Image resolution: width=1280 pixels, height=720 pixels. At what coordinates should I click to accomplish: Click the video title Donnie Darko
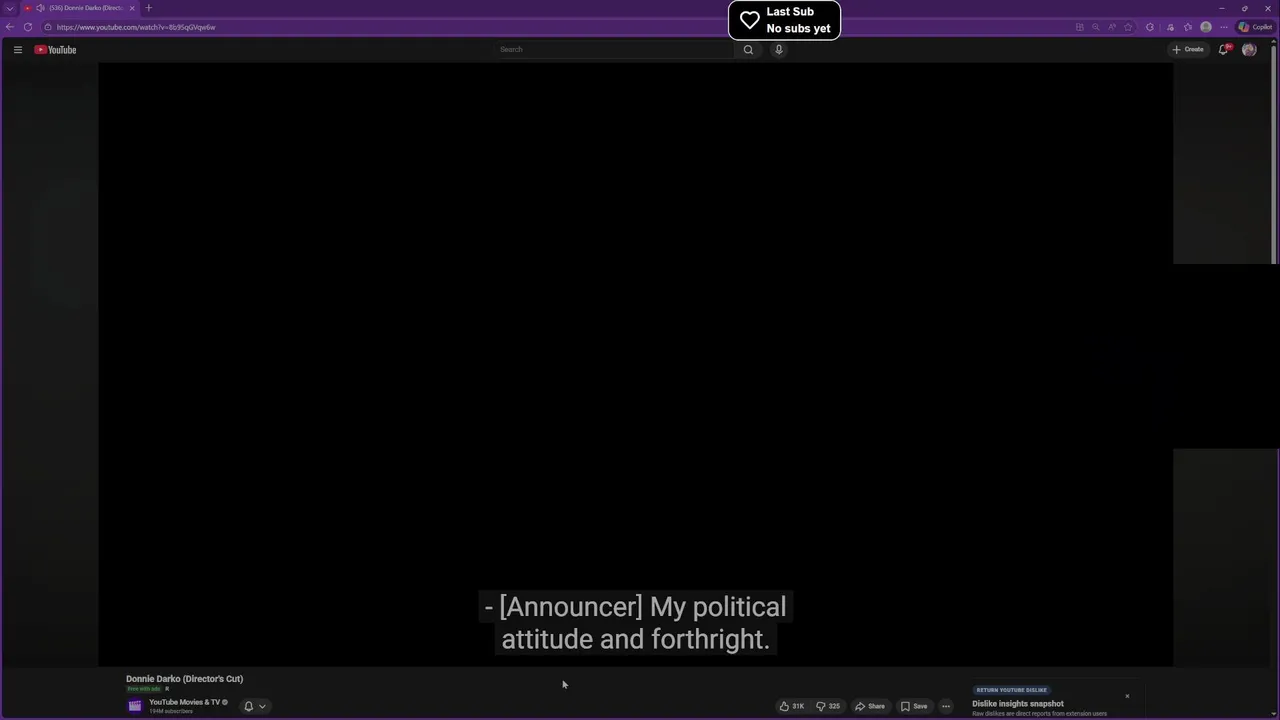(x=184, y=679)
